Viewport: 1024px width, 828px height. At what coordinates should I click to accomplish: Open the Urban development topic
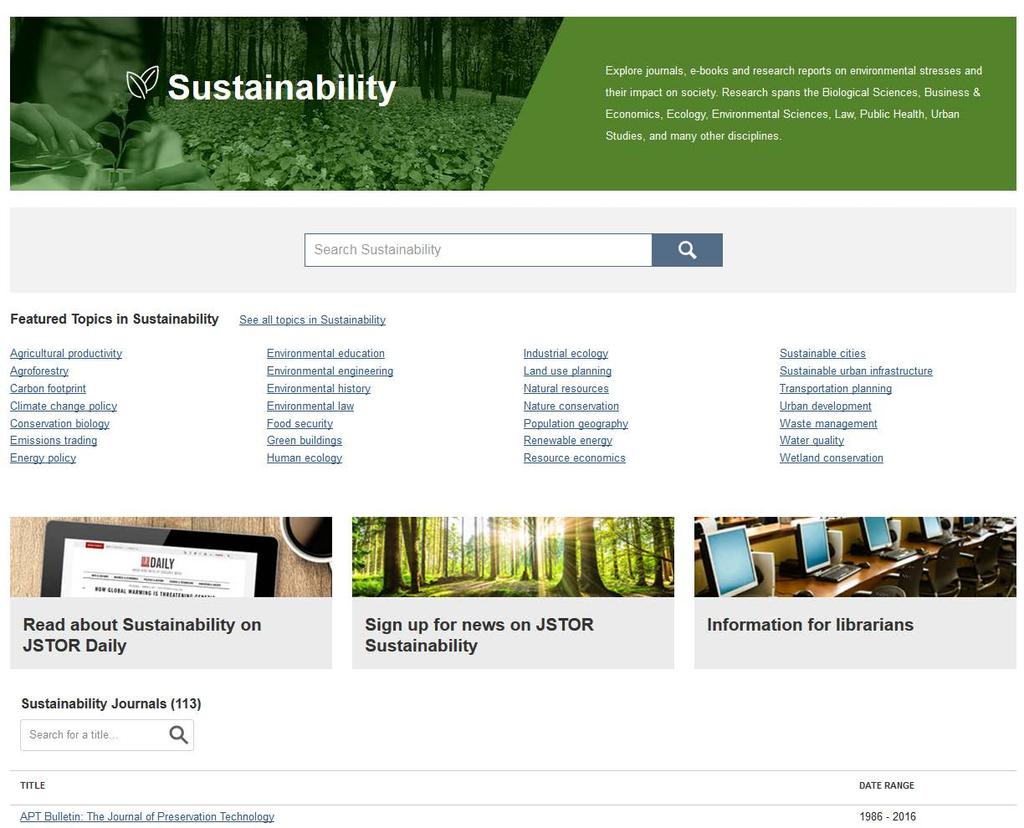[825, 406]
